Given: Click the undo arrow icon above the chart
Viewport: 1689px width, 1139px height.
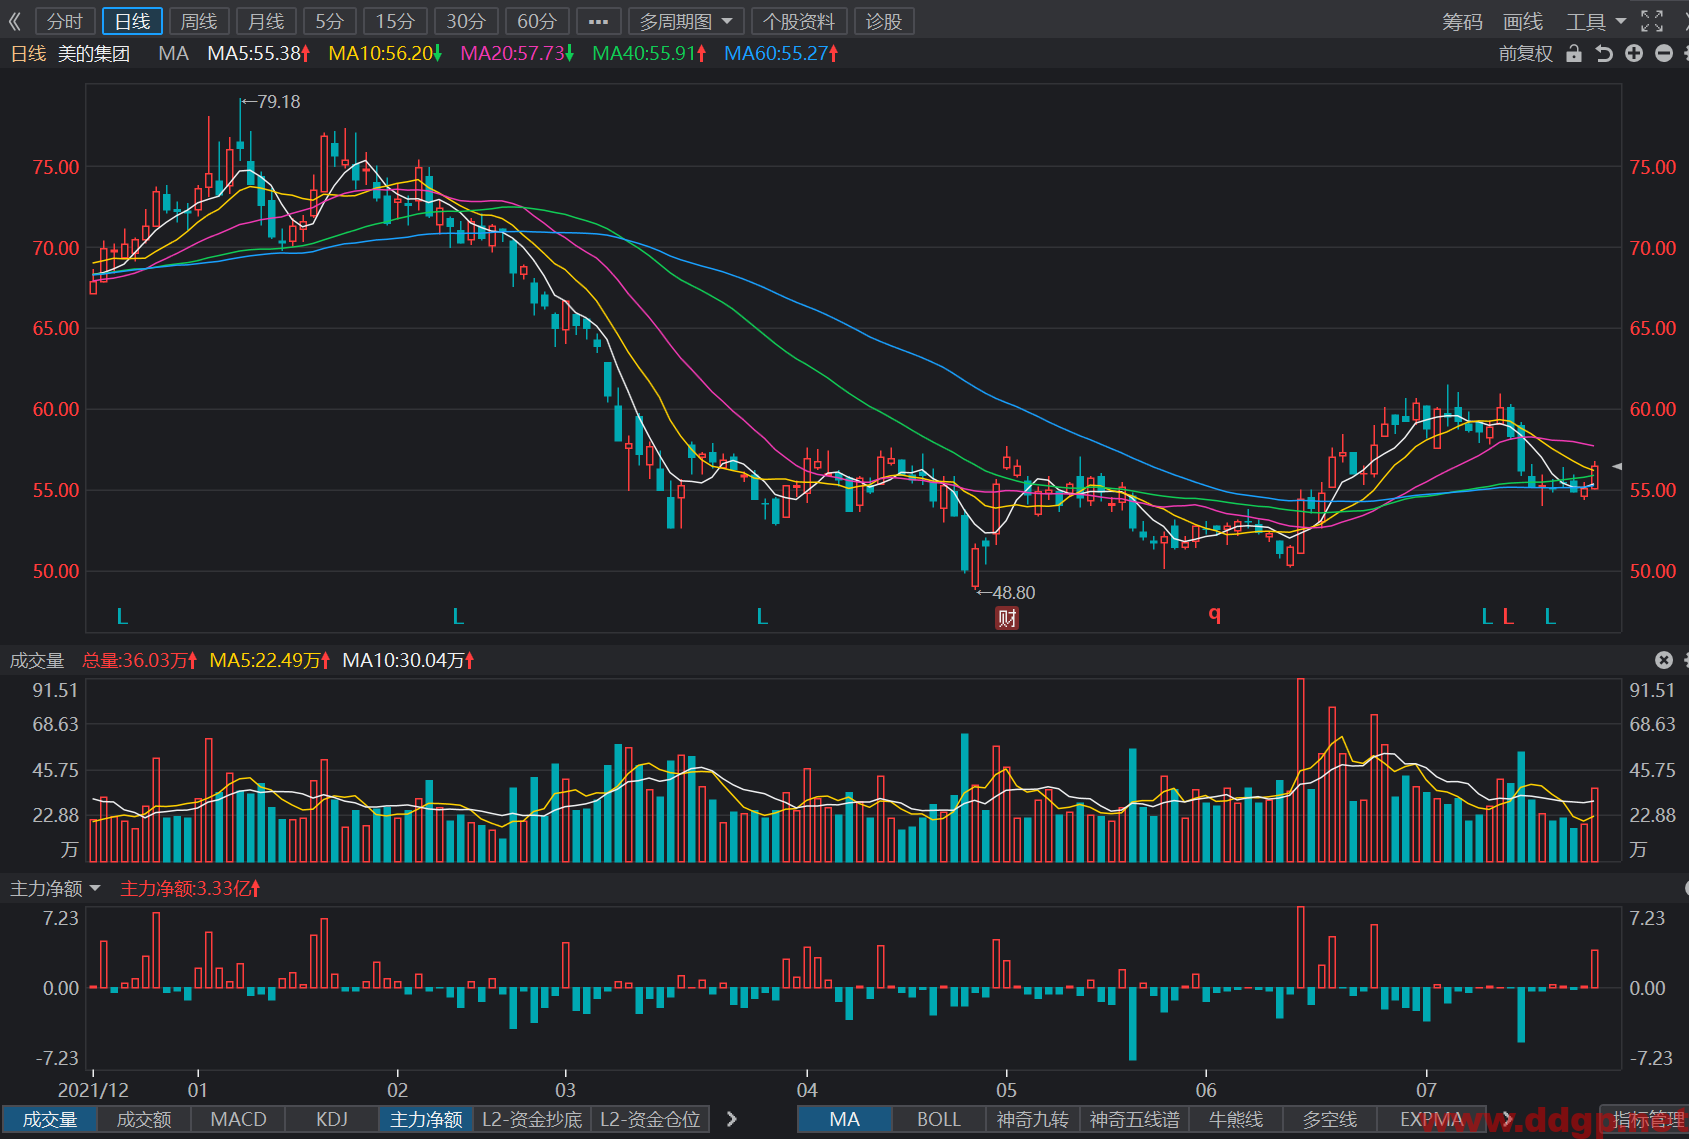Looking at the screenshot, I should coord(1604,54).
